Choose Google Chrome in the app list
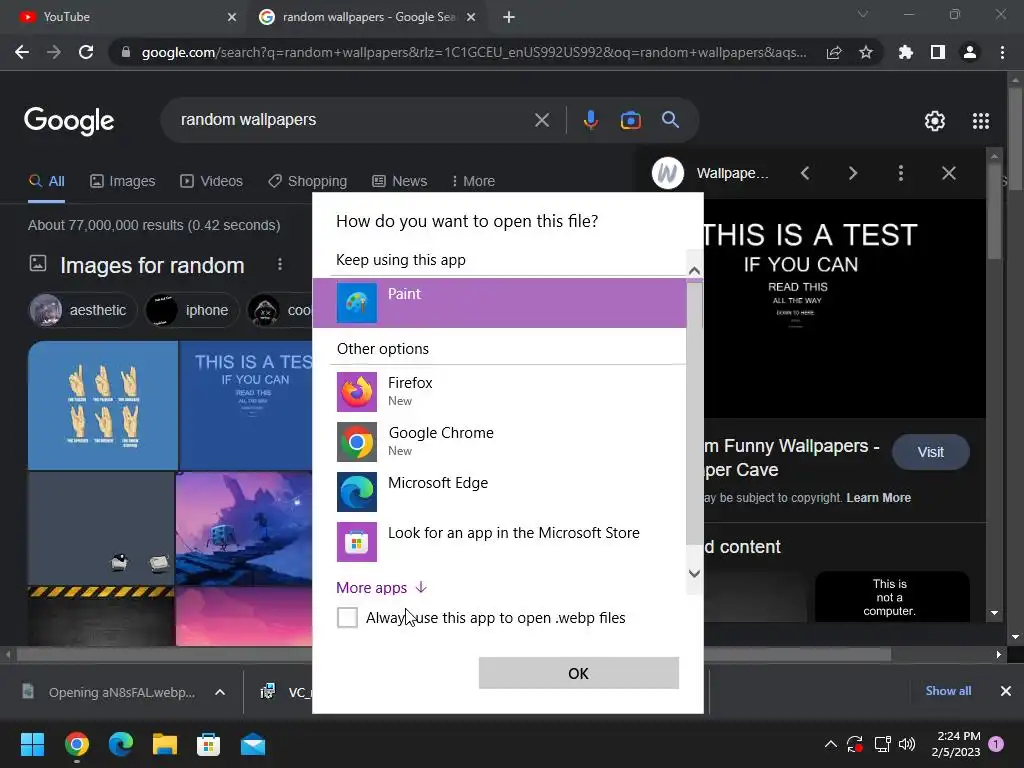Screen dimensions: 1024x768 coord(499,441)
